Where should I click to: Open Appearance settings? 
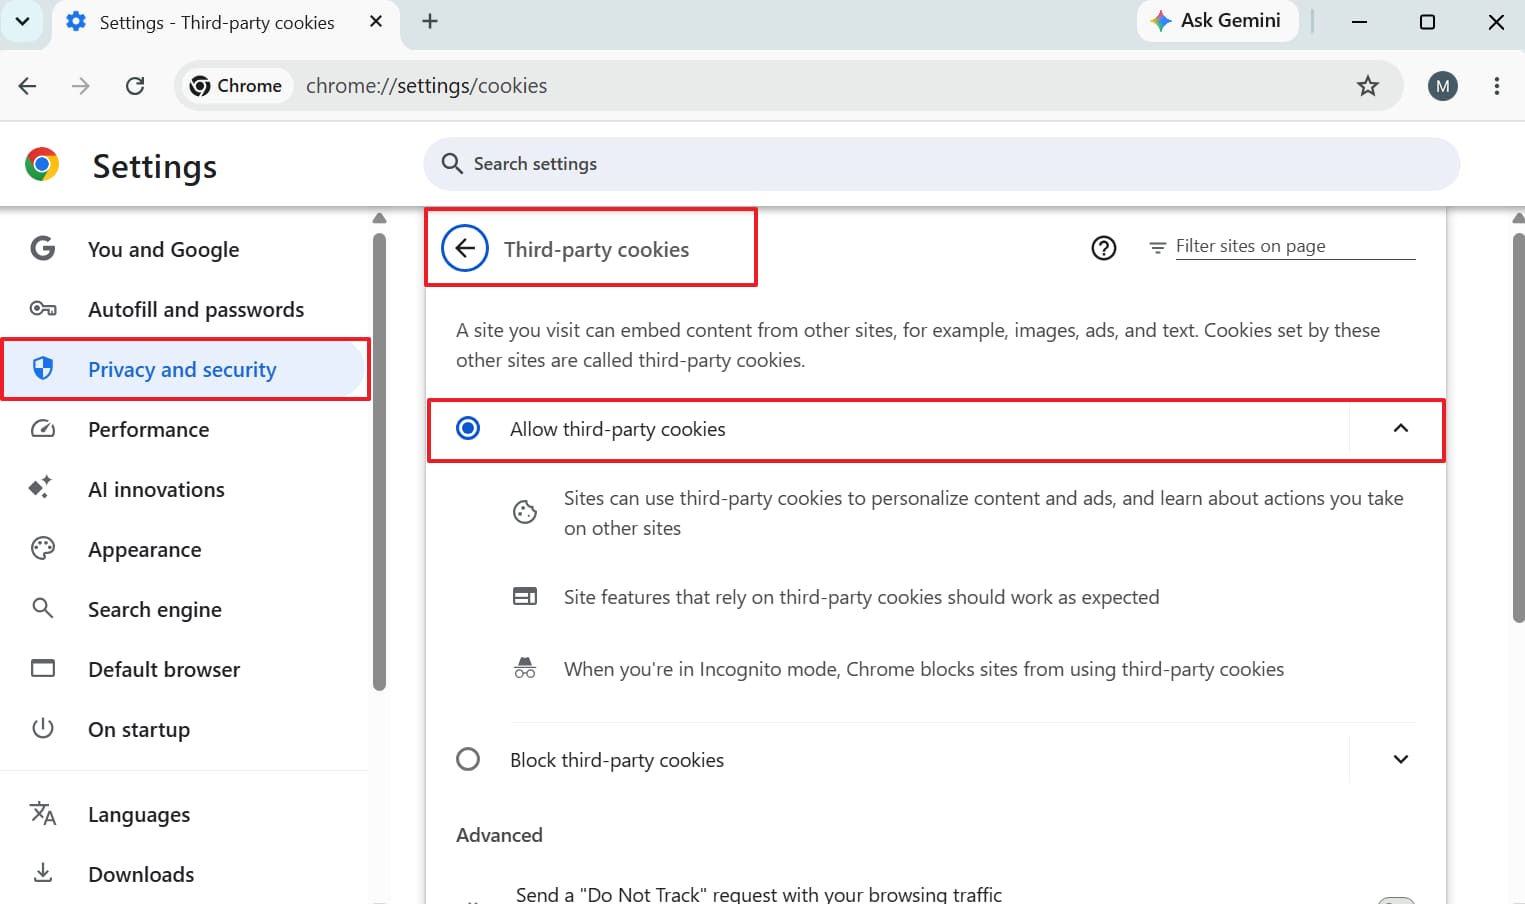click(x=185, y=549)
